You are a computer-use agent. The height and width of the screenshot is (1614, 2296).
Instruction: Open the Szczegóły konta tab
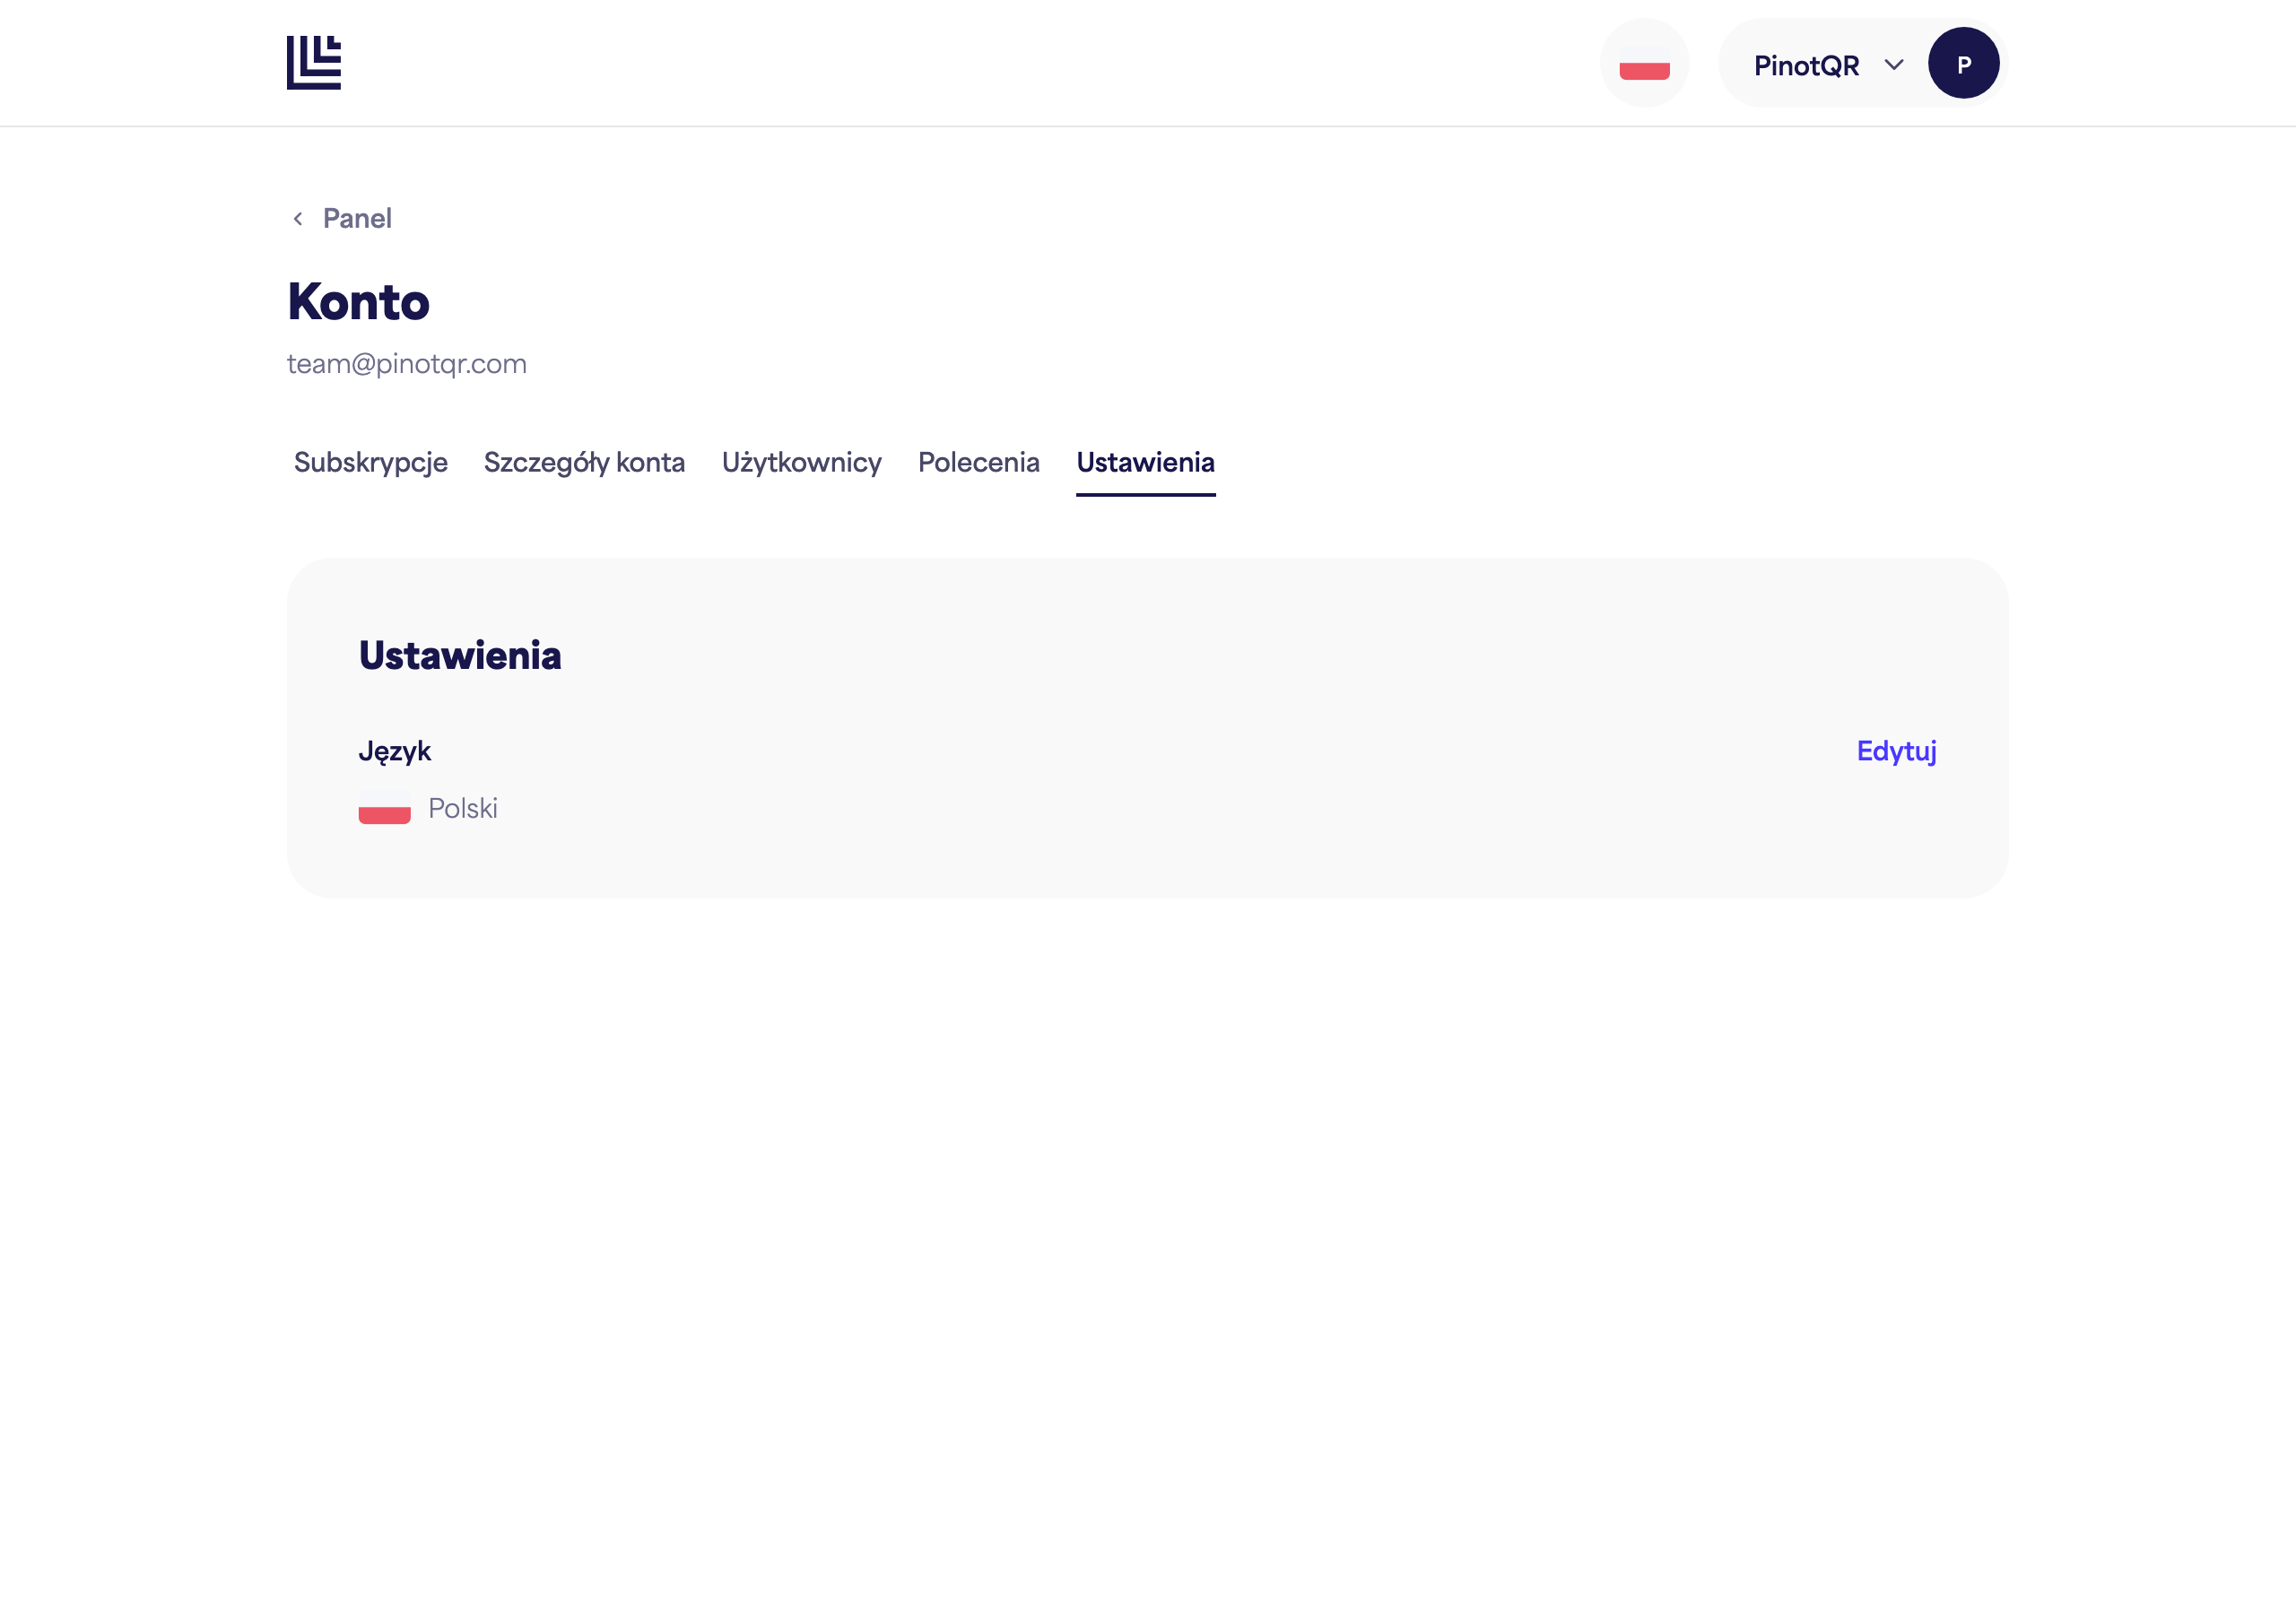(x=584, y=462)
